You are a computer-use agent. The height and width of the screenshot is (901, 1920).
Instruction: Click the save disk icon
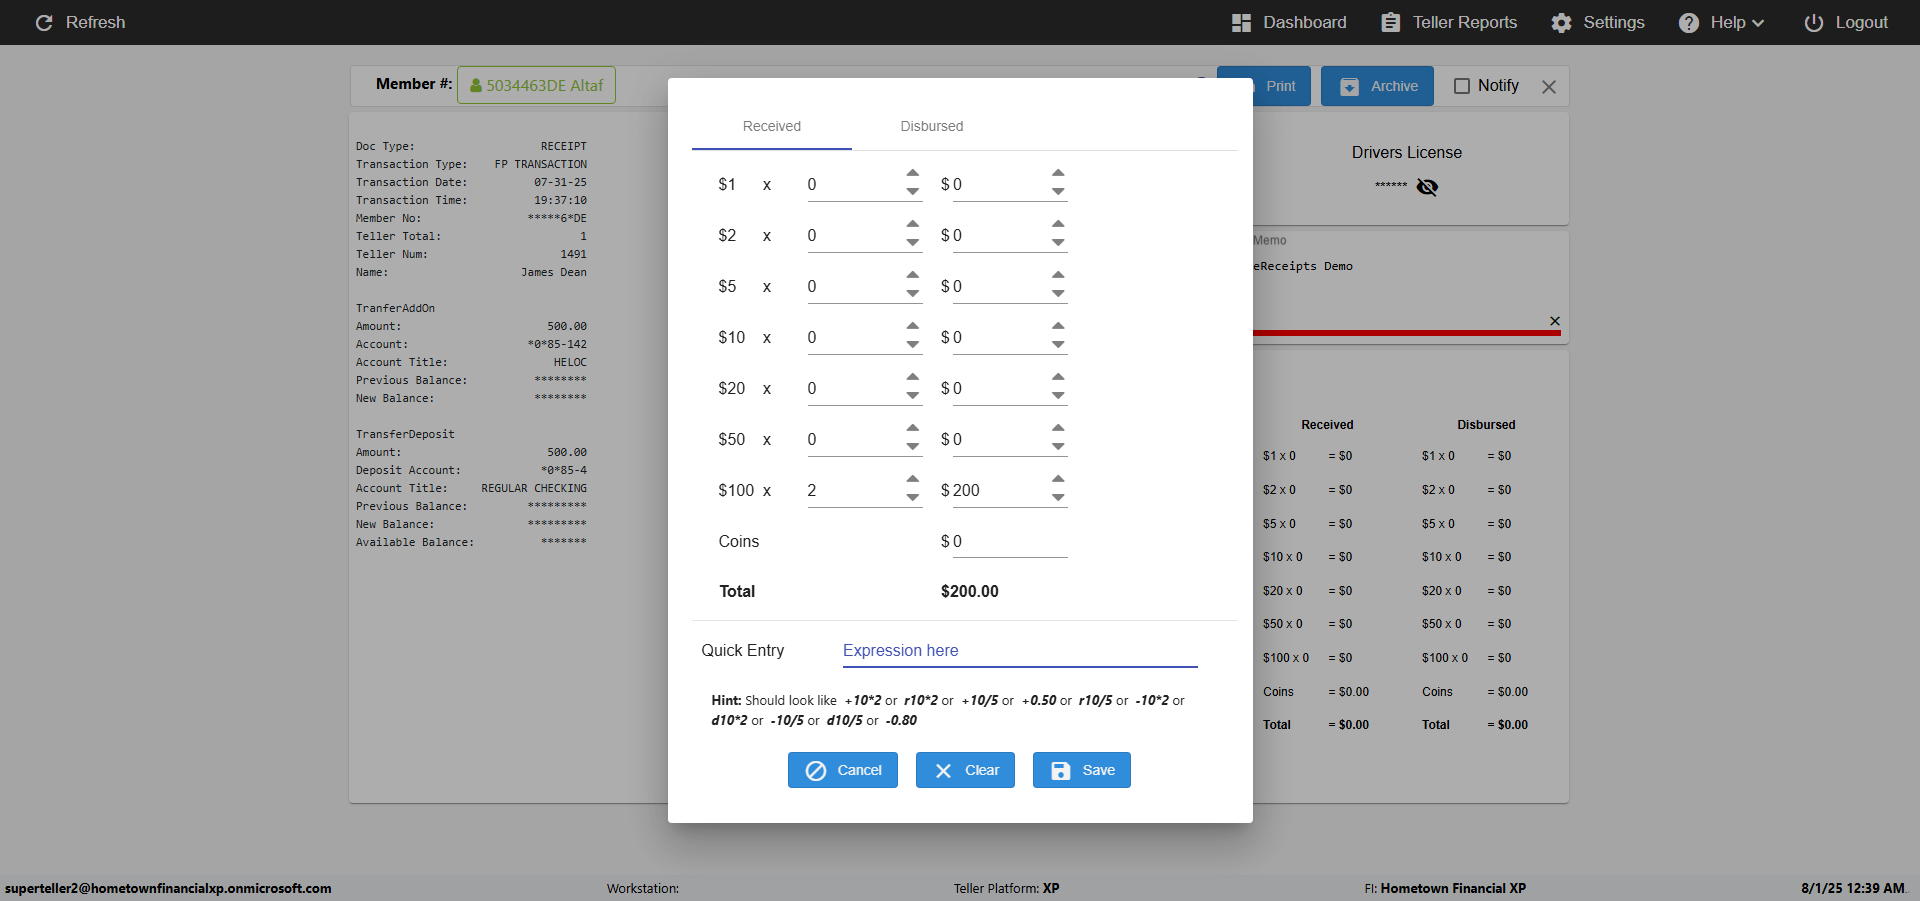pyautogui.click(x=1061, y=770)
